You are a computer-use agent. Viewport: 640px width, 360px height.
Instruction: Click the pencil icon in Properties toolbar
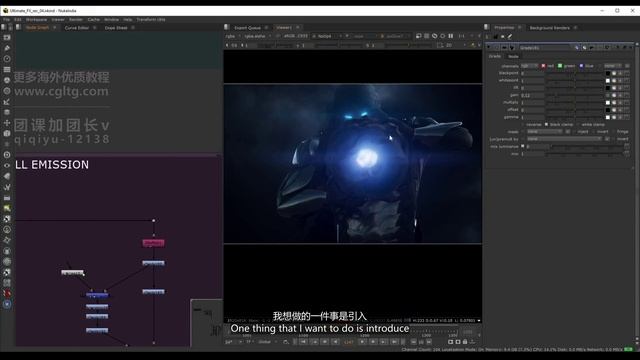510,36
